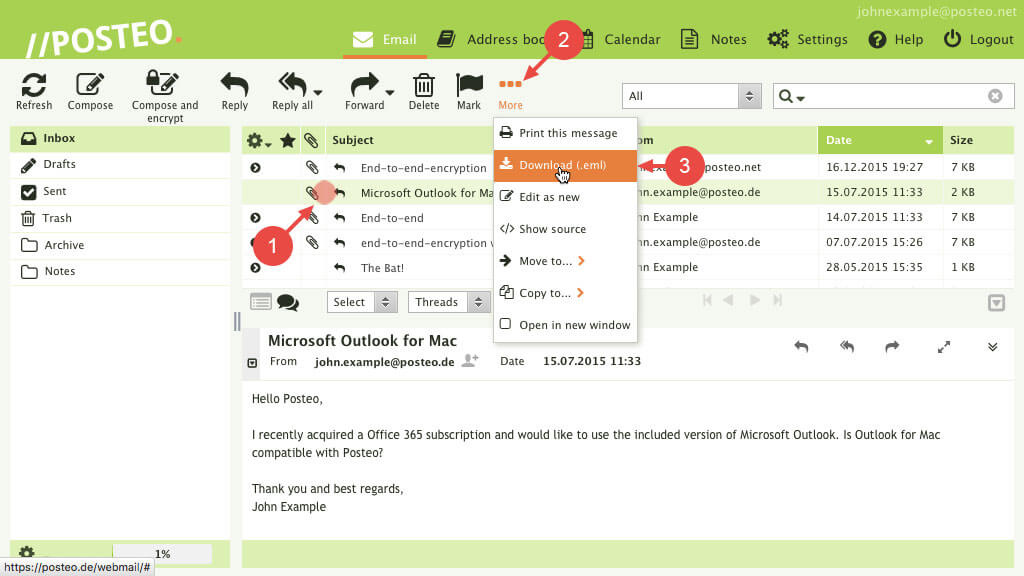This screenshot has width=1024, height=576.
Task: Switch to conversation threads view icon
Action: (288, 302)
